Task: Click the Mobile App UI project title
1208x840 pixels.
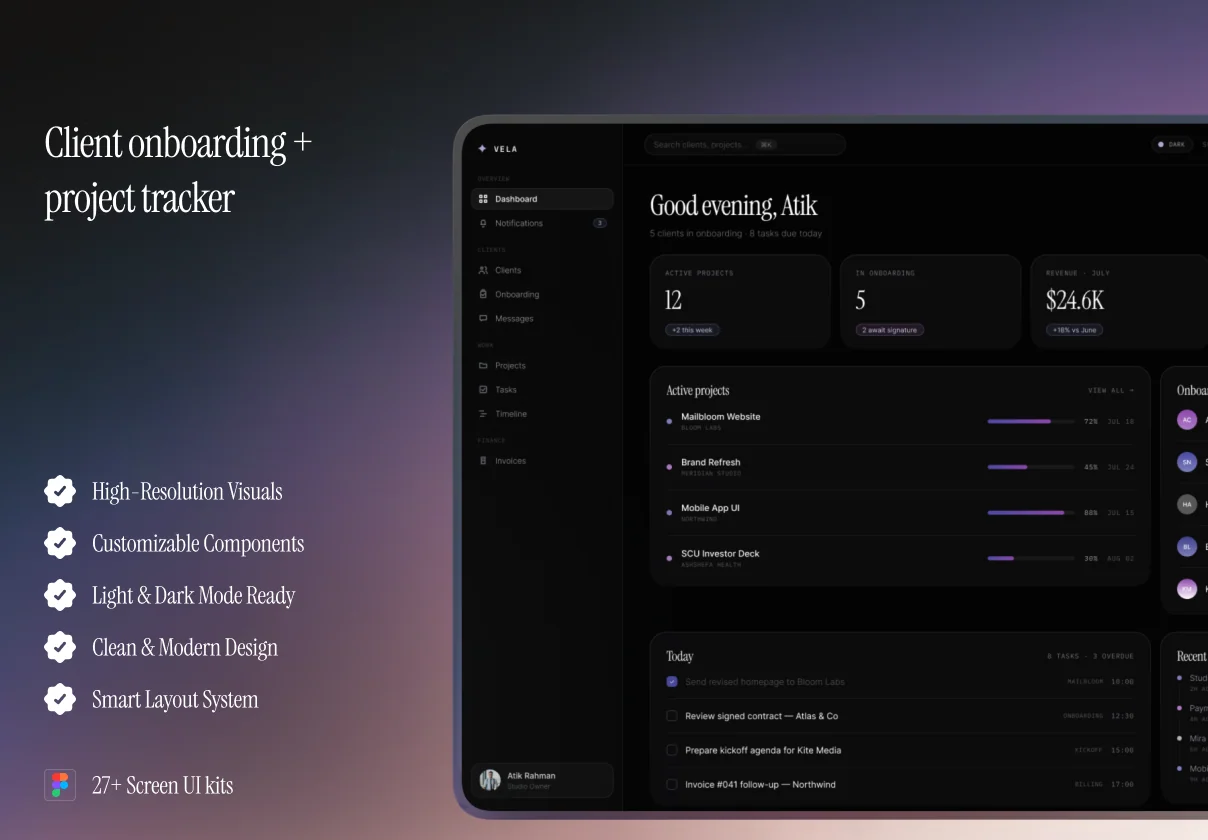Action: click(710, 508)
